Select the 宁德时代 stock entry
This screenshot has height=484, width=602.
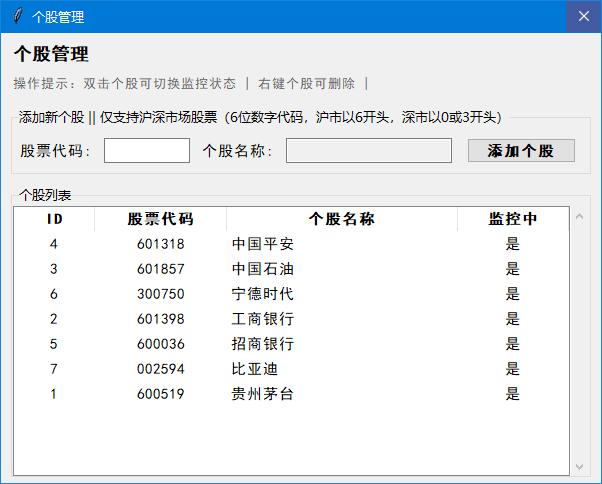263,294
